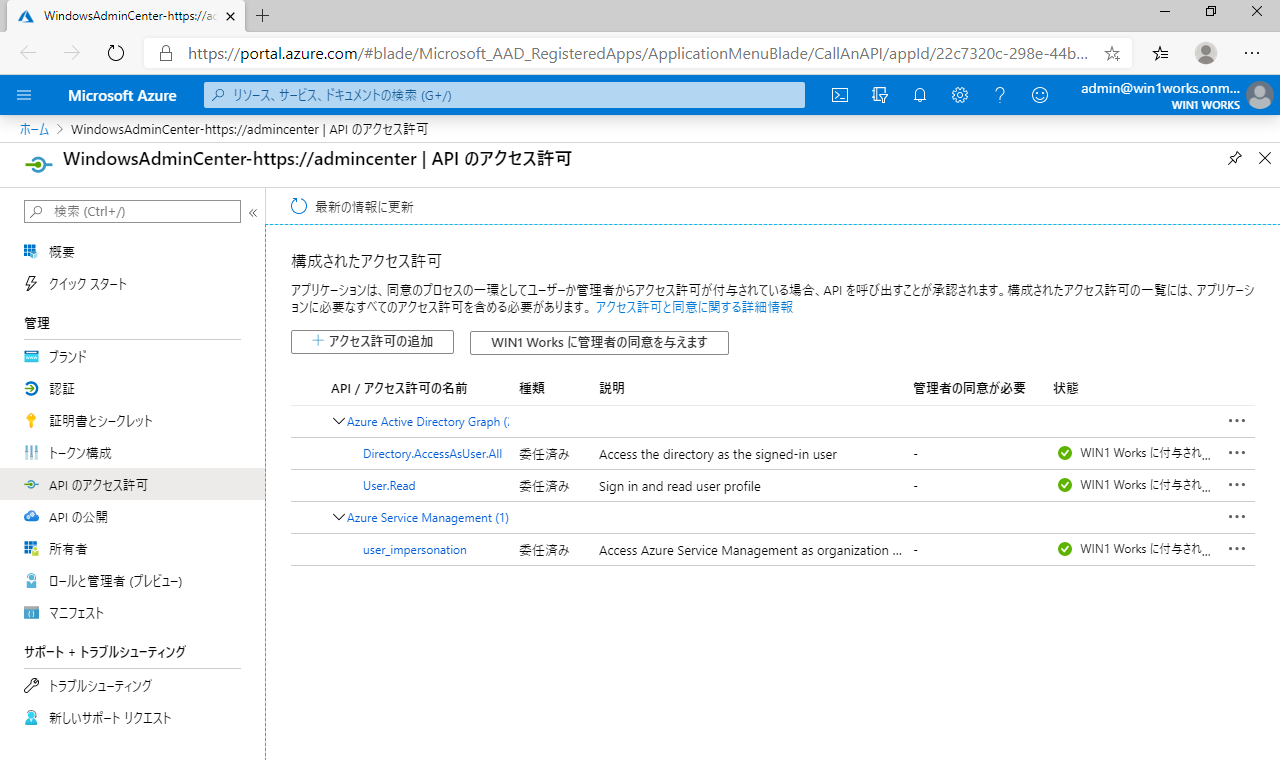The height and width of the screenshot is (760, 1280).
Task: Click the refresh icon for 最新の情報に更新
Action: tap(299, 207)
